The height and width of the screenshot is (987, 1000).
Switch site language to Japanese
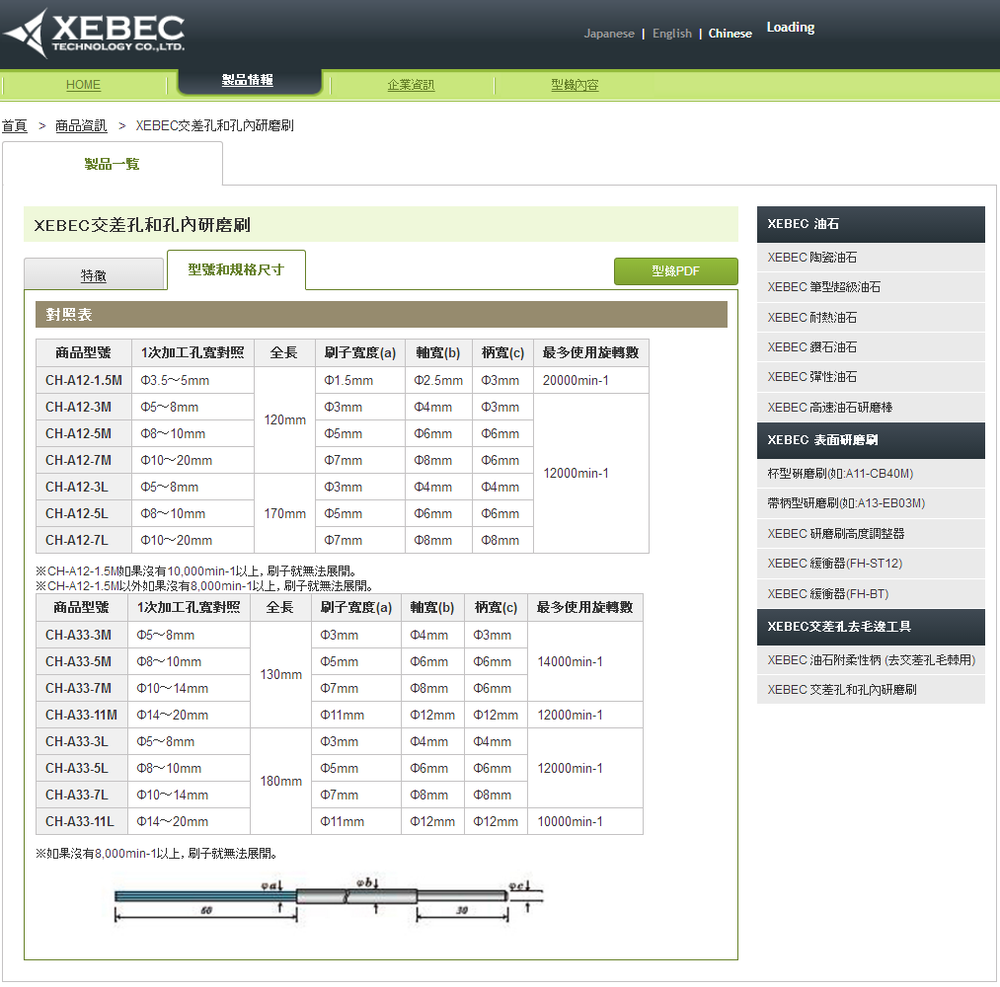[x=609, y=33]
